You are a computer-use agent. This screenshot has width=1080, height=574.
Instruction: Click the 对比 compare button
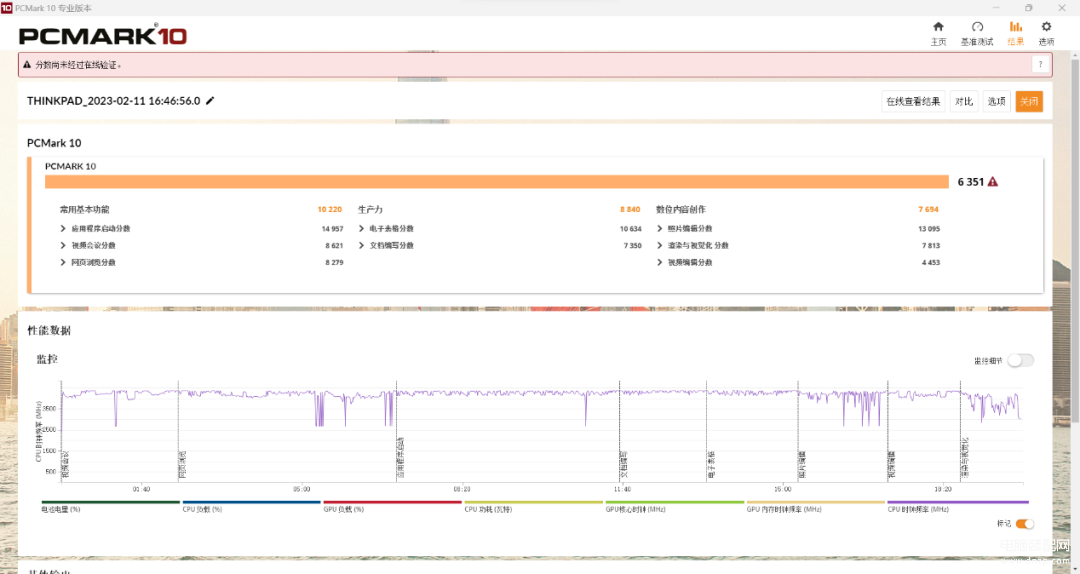point(964,101)
